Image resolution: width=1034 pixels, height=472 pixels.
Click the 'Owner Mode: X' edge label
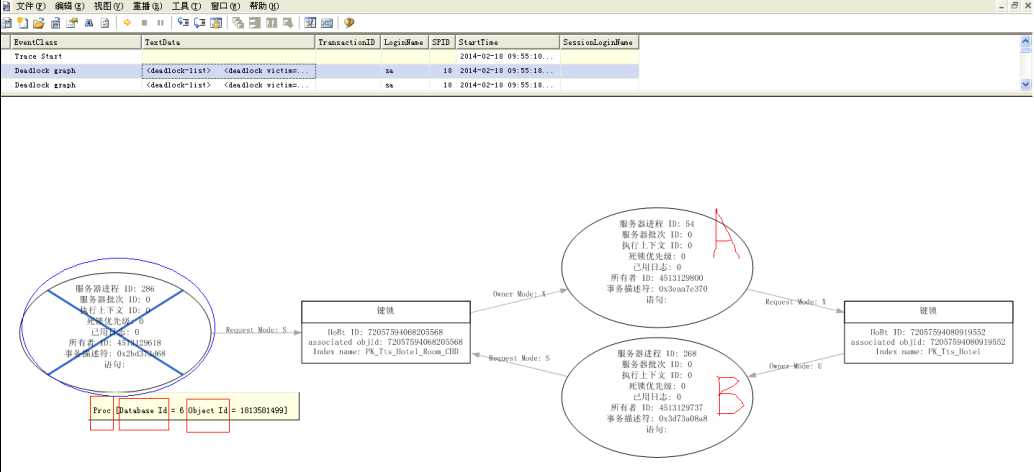point(520,294)
